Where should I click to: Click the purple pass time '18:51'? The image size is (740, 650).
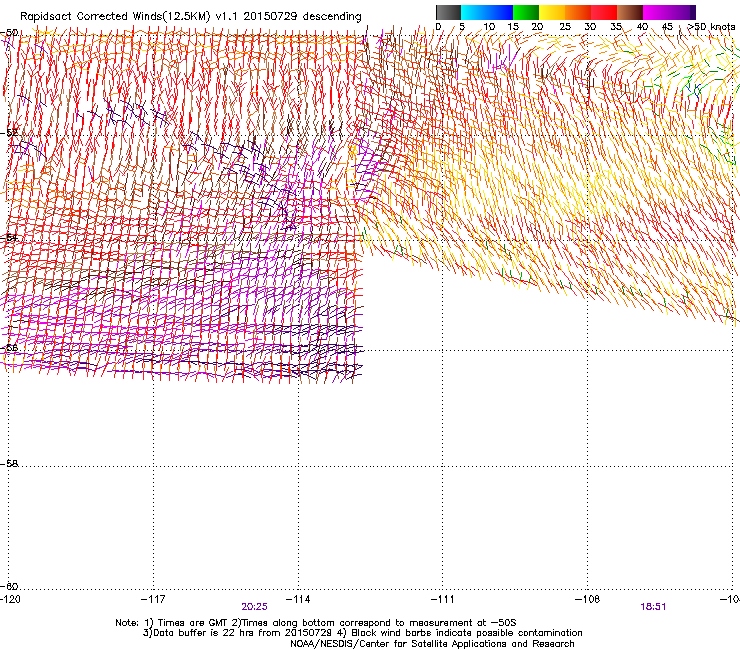tap(653, 607)
